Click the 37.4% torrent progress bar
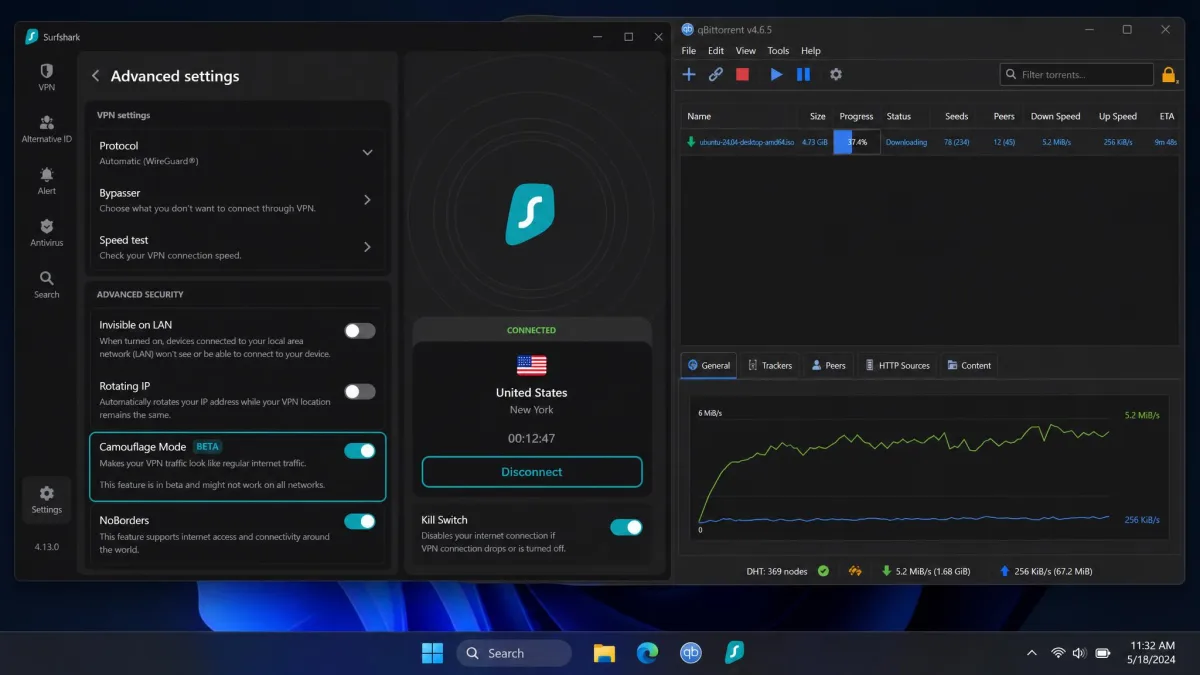This screenshot has height=675, width=1200. [856, 142]
